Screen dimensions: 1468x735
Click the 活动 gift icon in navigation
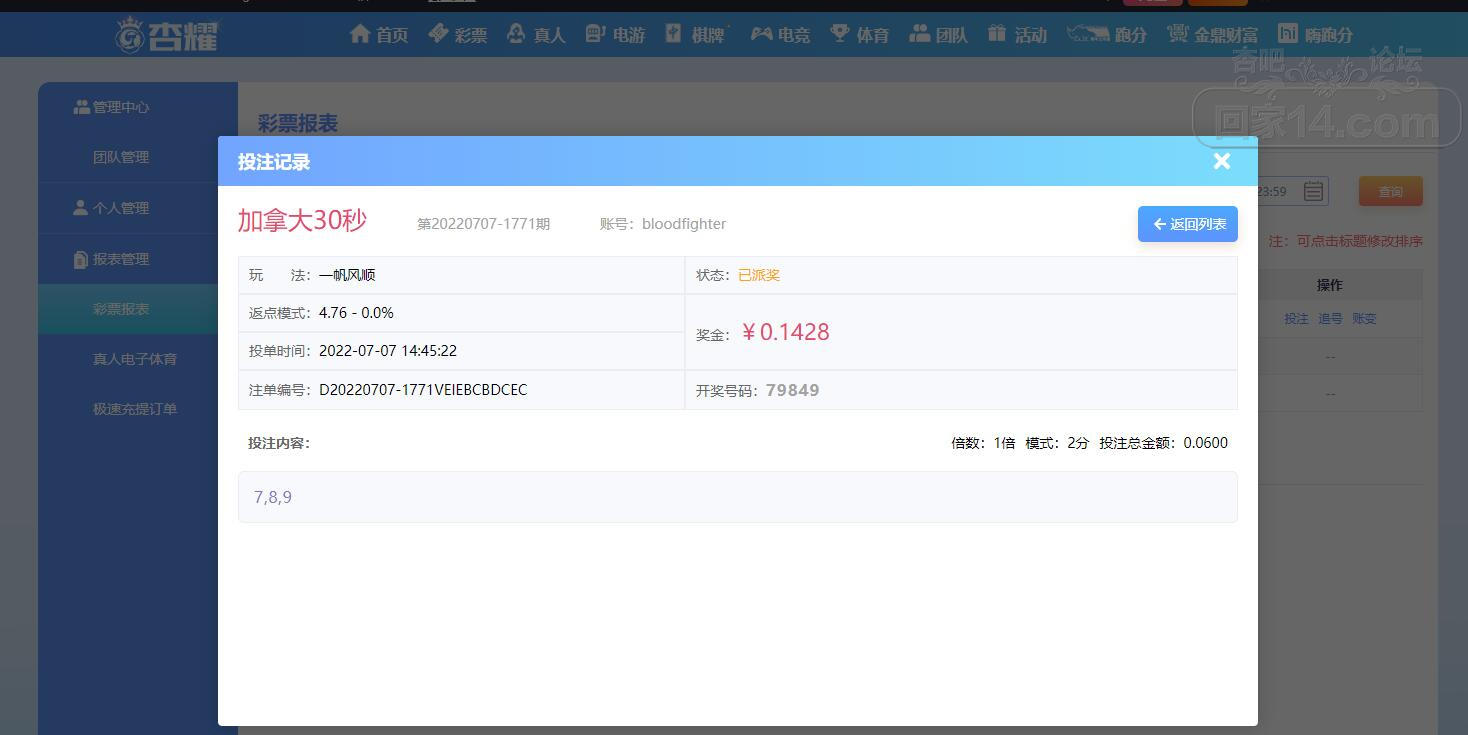click(x=997, y=34)
